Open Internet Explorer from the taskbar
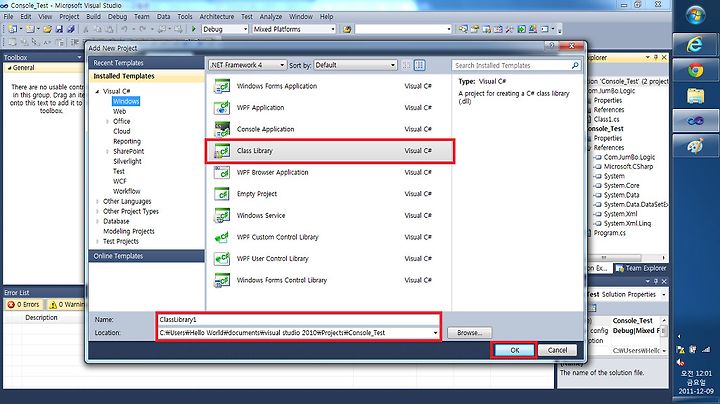This screenshot has height=404, width=720. tap(695, 45)
